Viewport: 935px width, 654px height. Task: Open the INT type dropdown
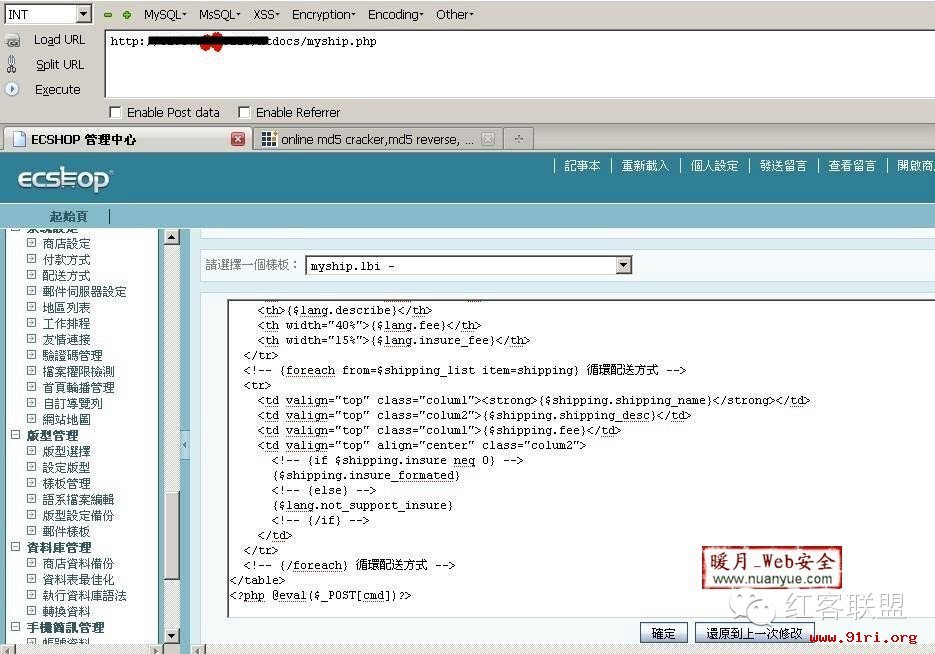84,14
